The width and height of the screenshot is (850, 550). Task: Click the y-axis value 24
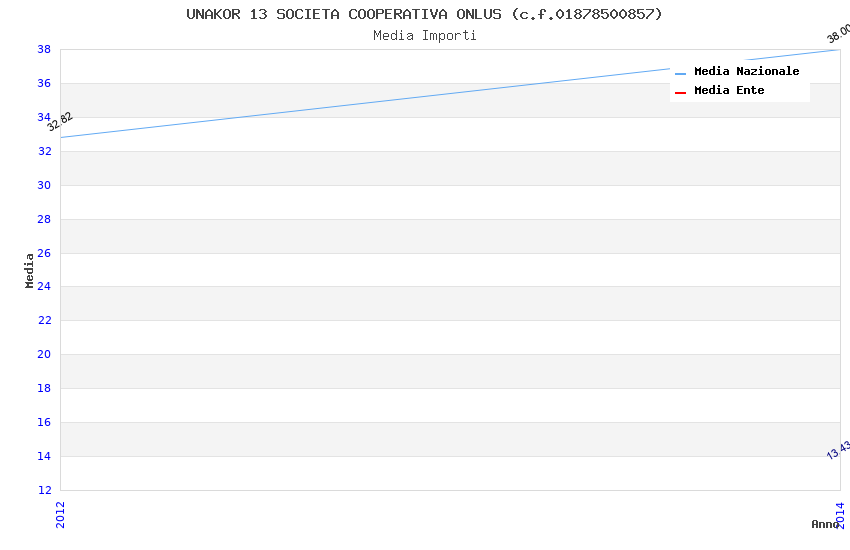44,286
